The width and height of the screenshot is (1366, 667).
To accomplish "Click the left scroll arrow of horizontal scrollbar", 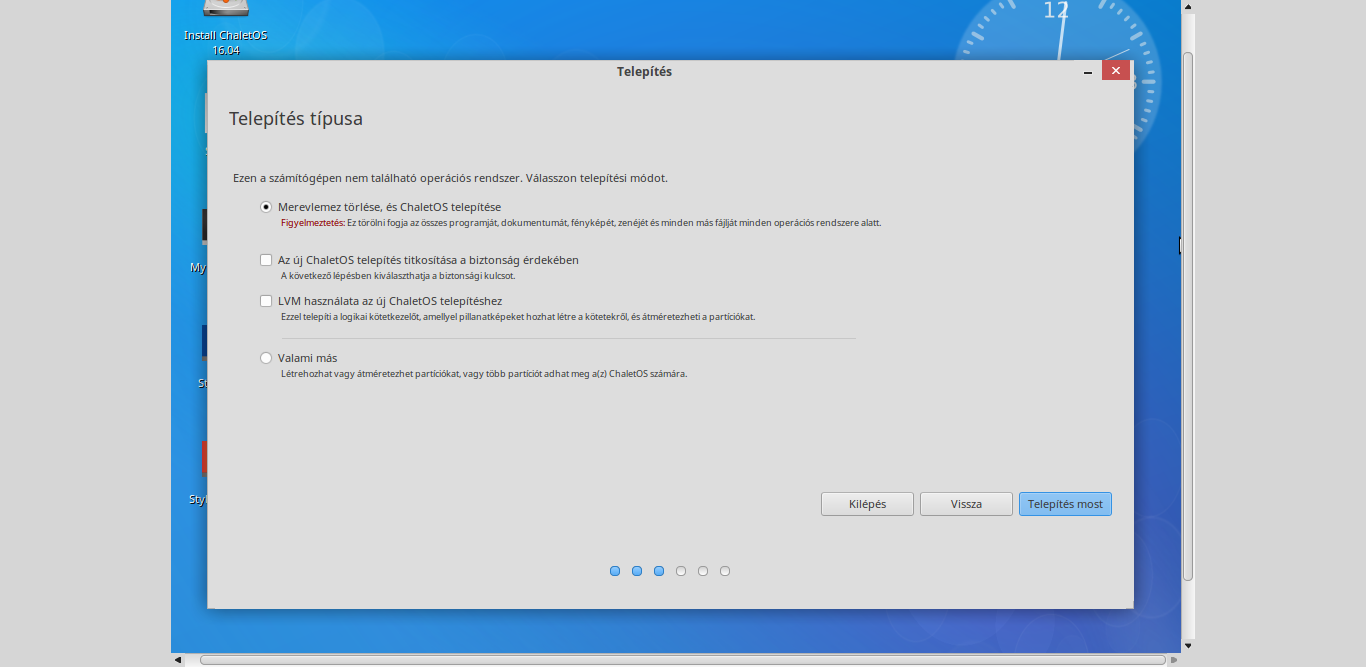I will tap(178, 660).
